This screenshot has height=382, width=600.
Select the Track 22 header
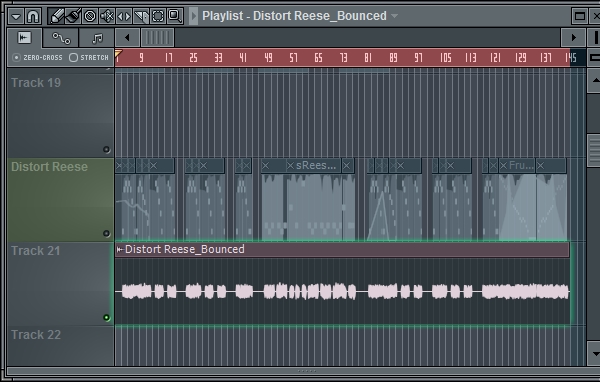[60, 346]
